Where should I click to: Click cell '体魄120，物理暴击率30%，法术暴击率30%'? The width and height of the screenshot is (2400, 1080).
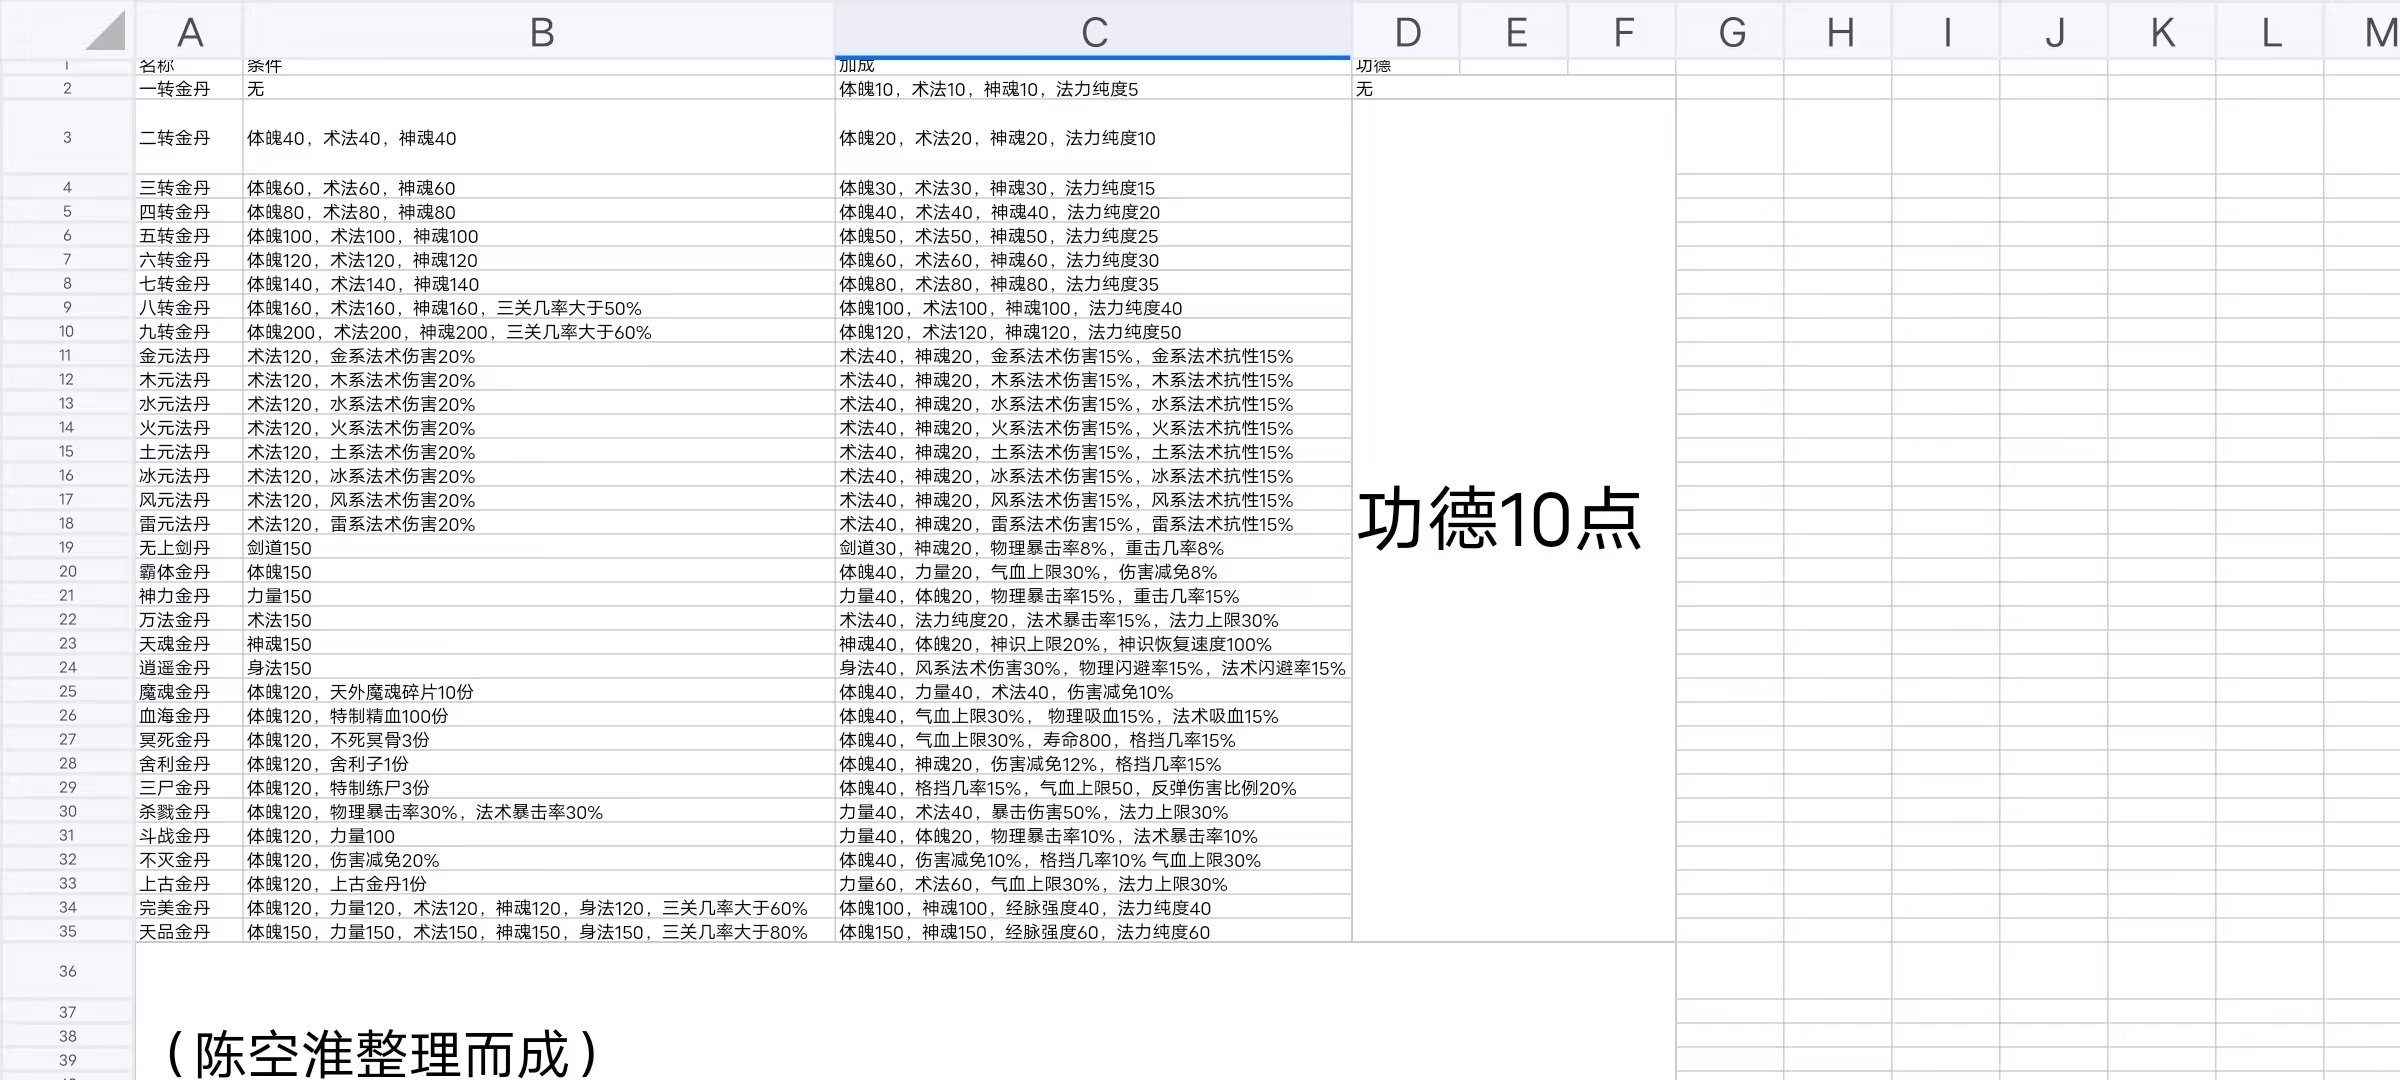click(539, 812)
